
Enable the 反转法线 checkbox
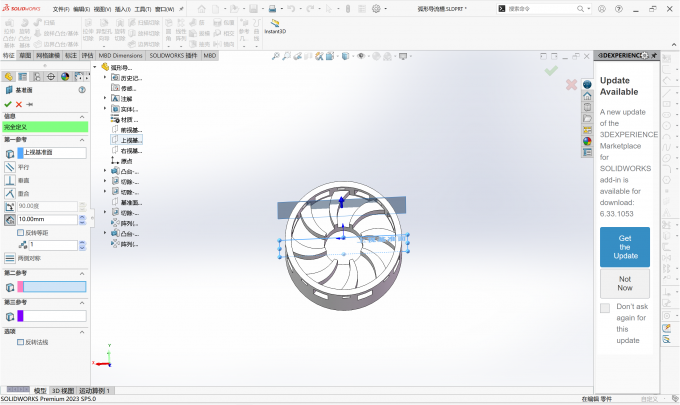20,342
